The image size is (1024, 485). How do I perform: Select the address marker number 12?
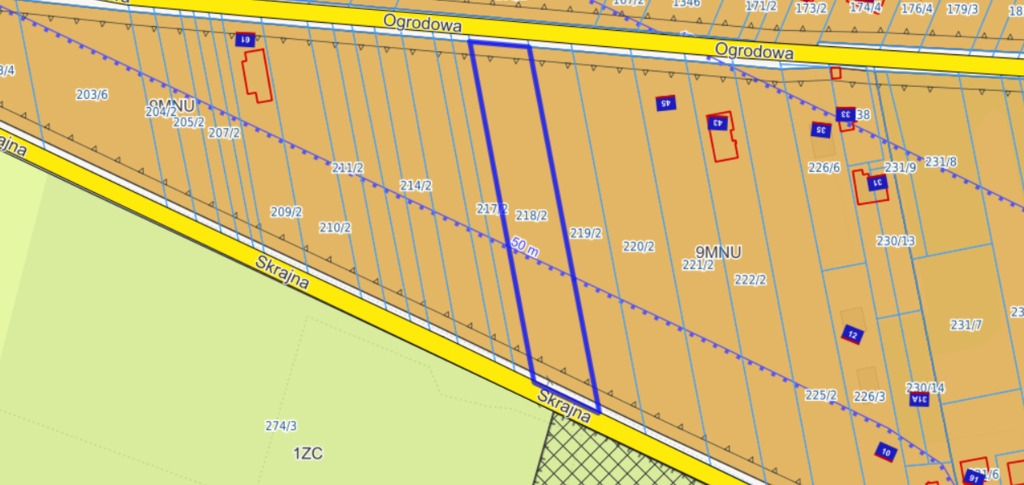(852, 334)
